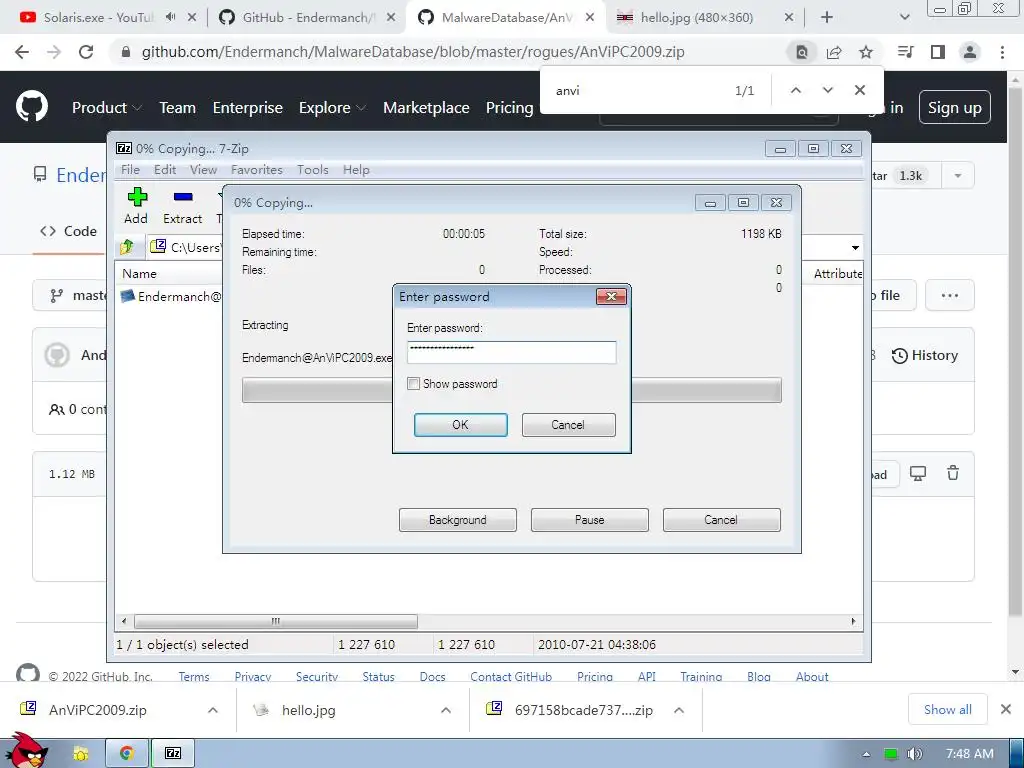Go to next find result
Viewport: 1024px width, 768px height.
coord(827,90)
